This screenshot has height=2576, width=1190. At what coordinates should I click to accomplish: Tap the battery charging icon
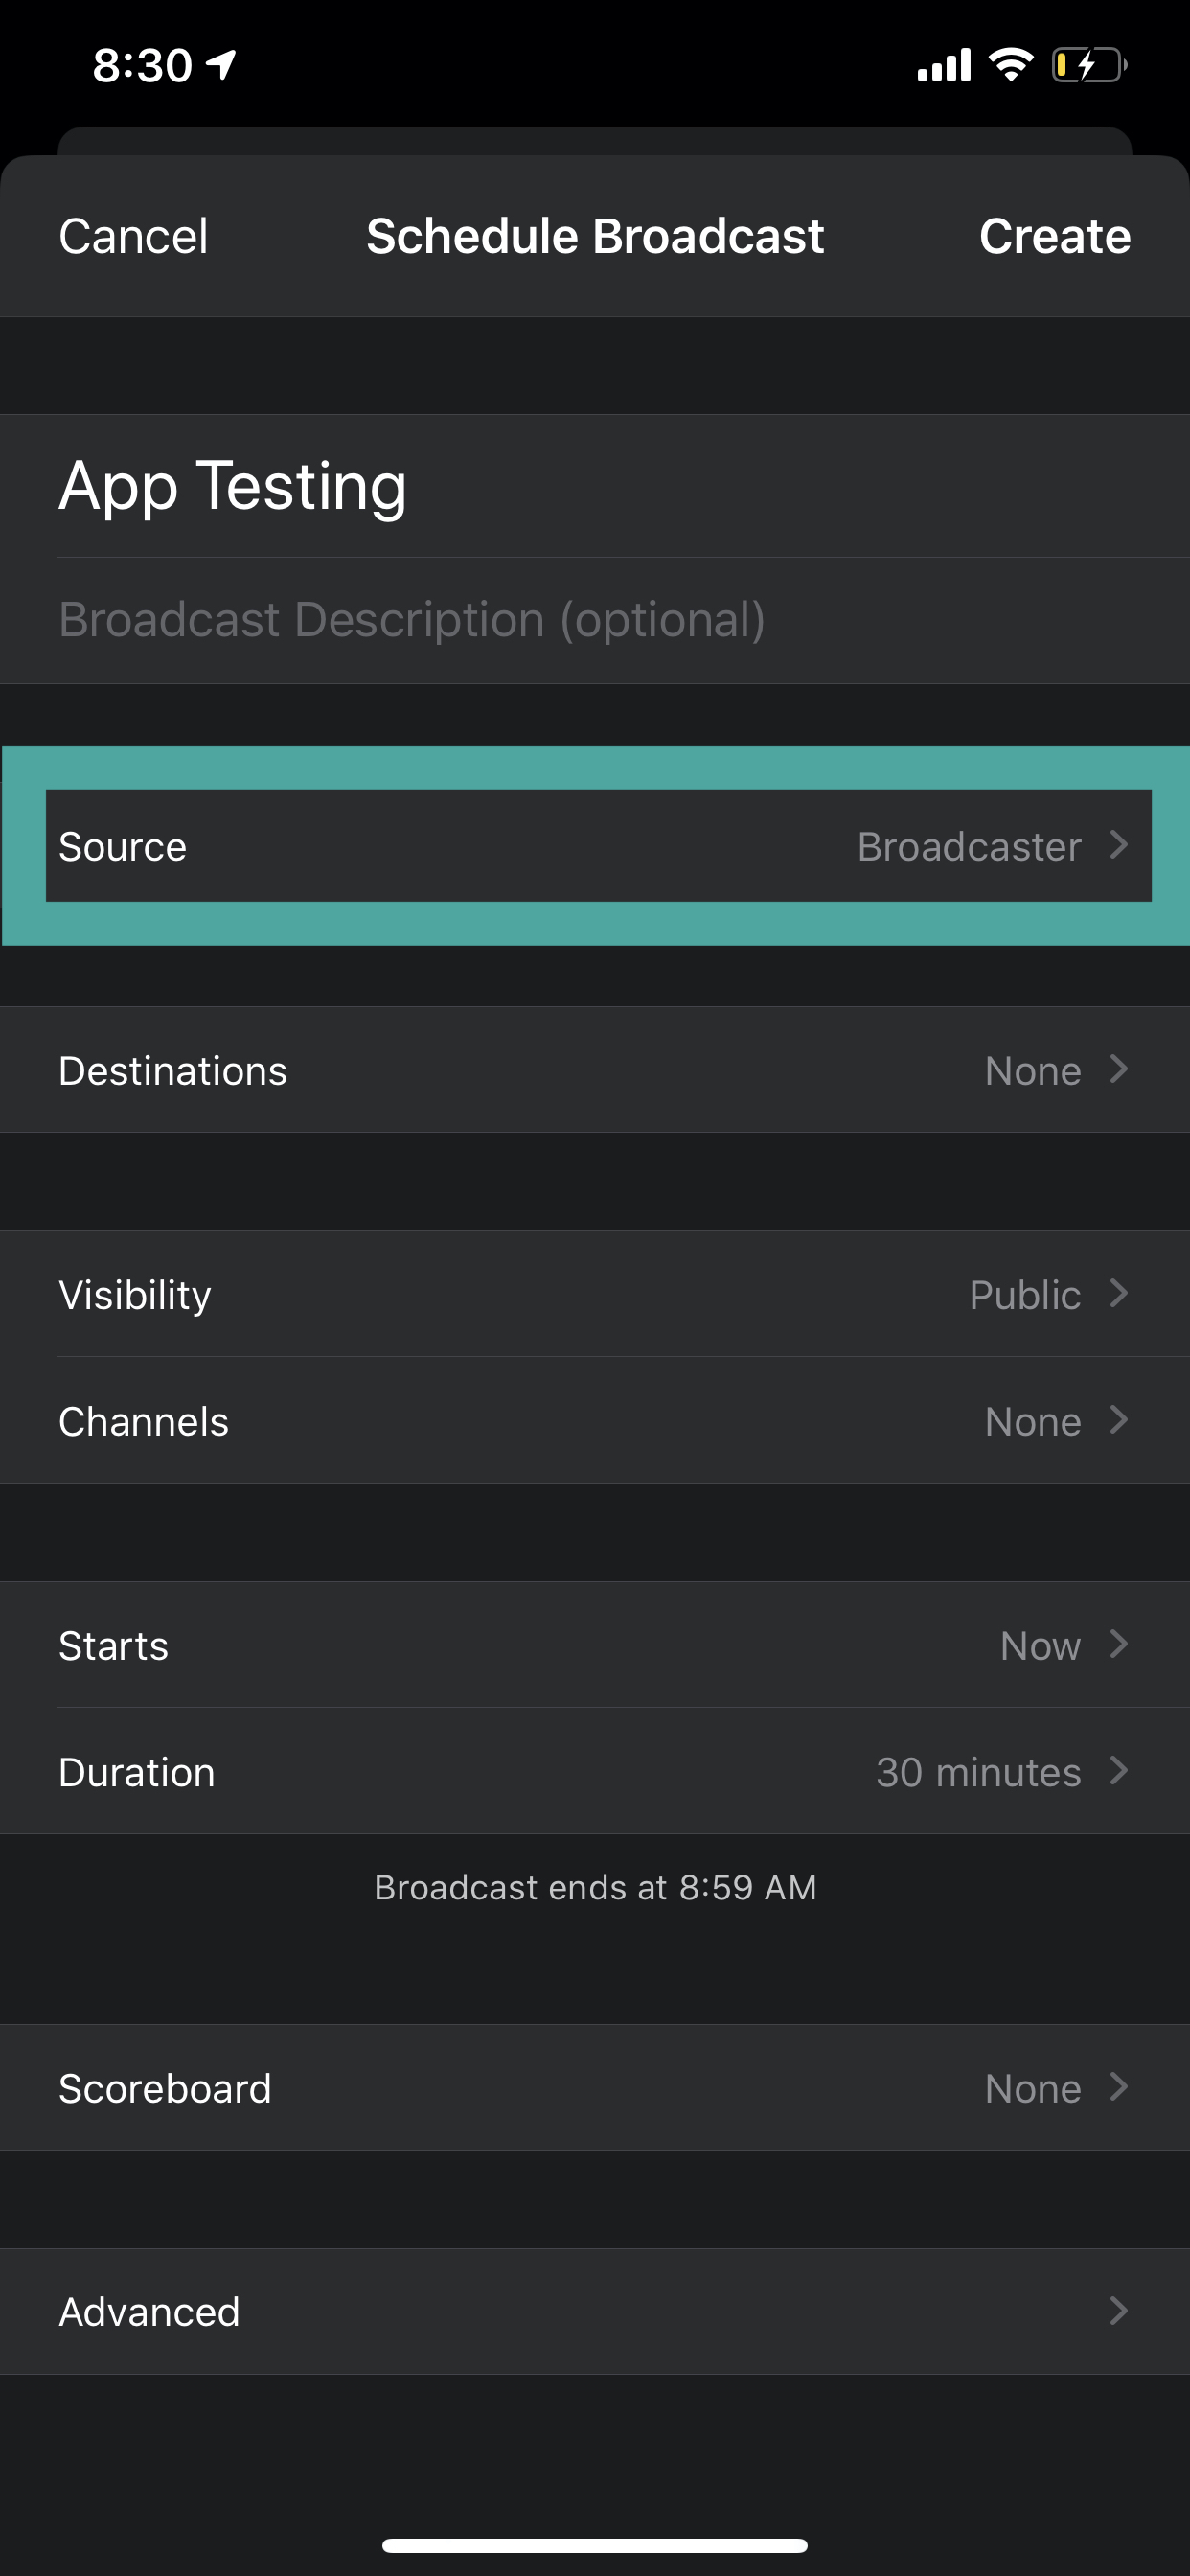click(x=1088, y=66)
